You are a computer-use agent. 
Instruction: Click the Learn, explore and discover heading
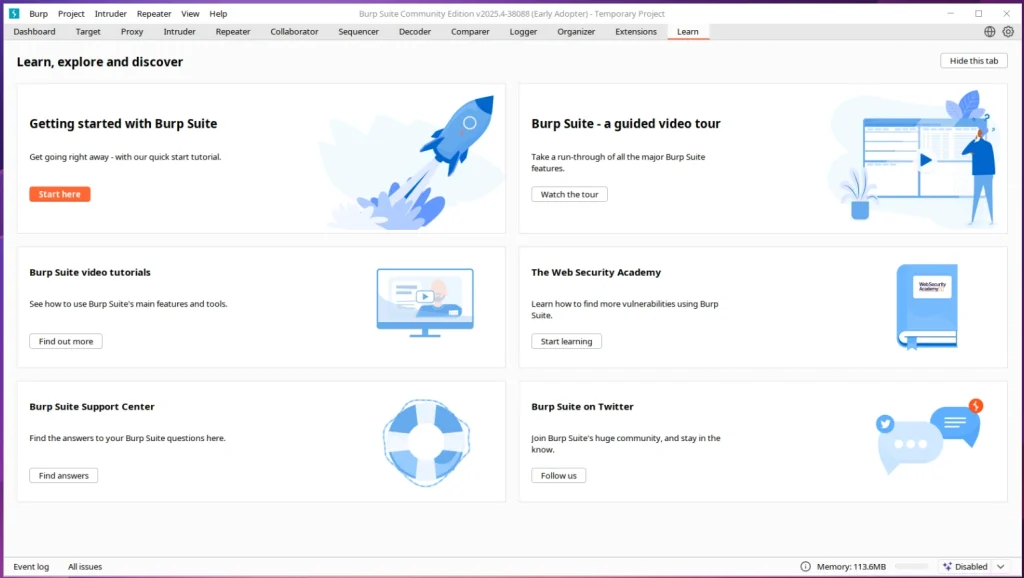click(100, 62)
